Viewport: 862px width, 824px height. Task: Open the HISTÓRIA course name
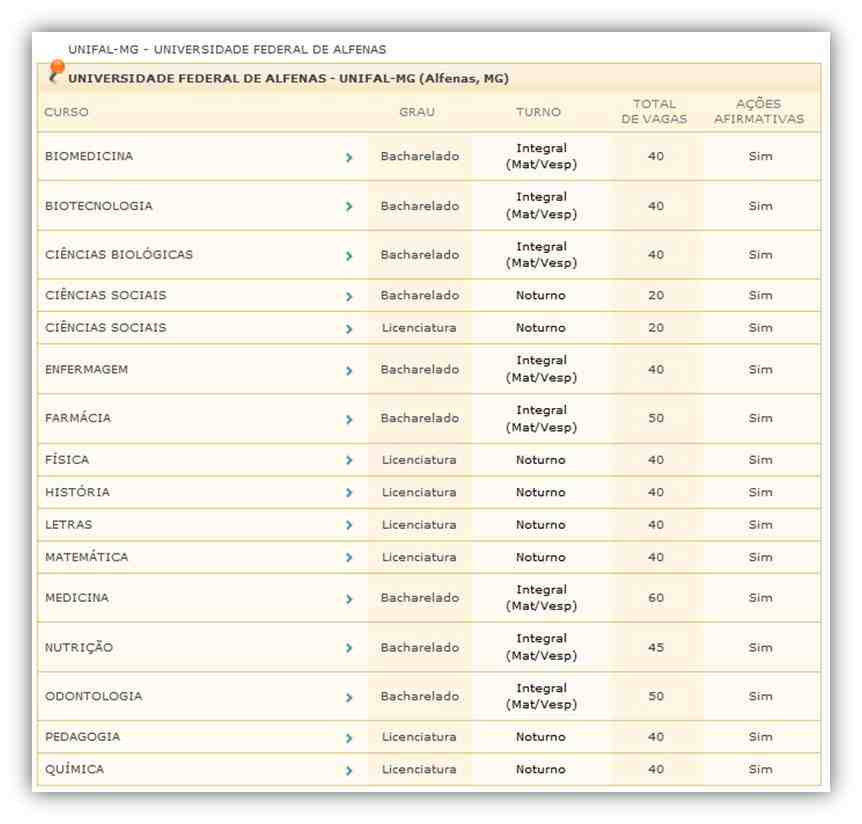coord(78,492)
